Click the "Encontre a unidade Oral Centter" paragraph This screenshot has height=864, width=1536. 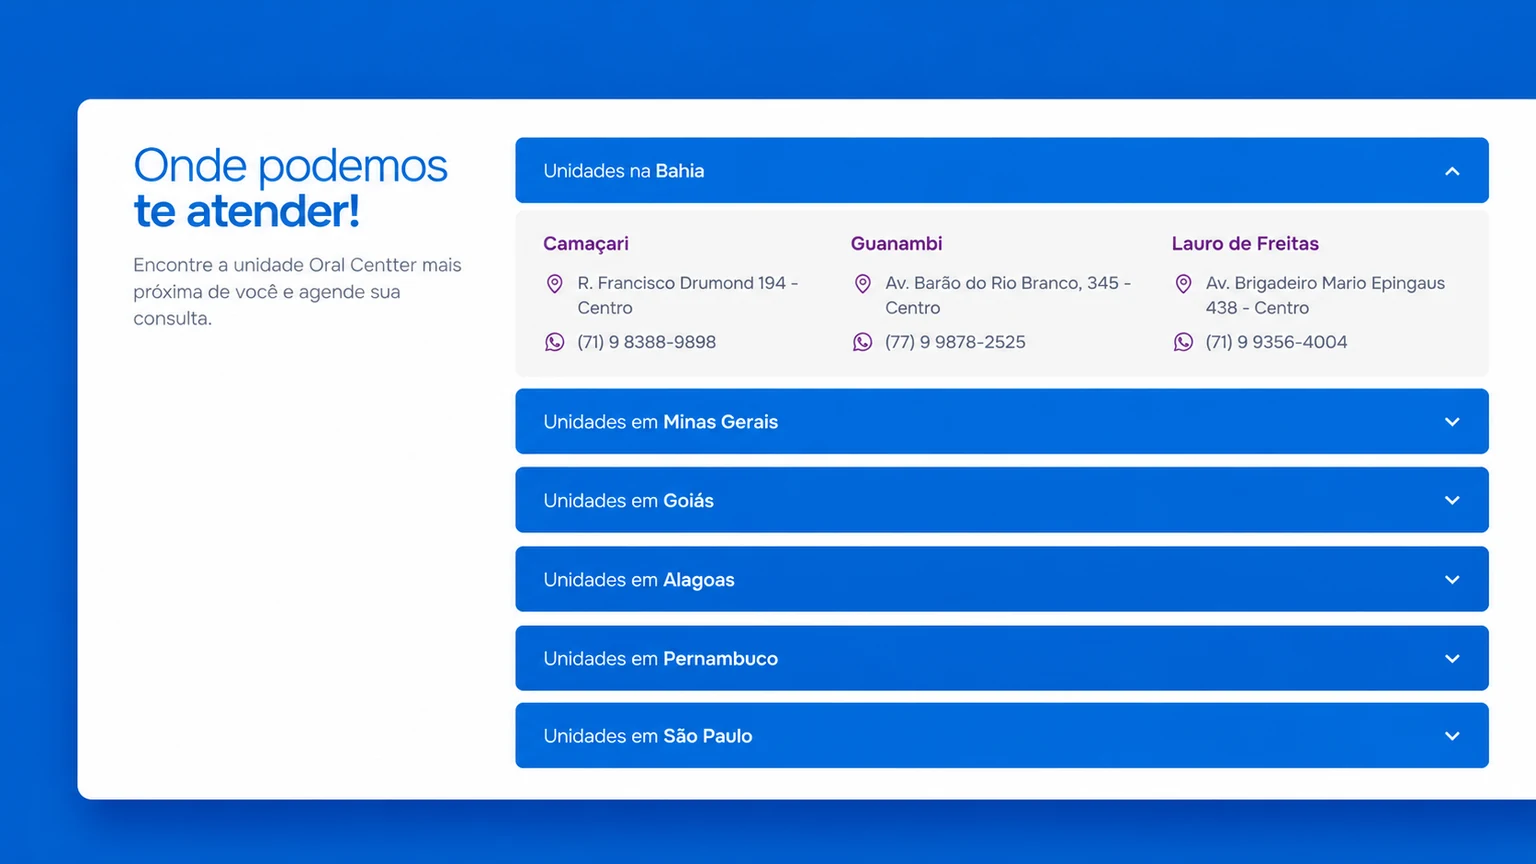pos(298,292)
